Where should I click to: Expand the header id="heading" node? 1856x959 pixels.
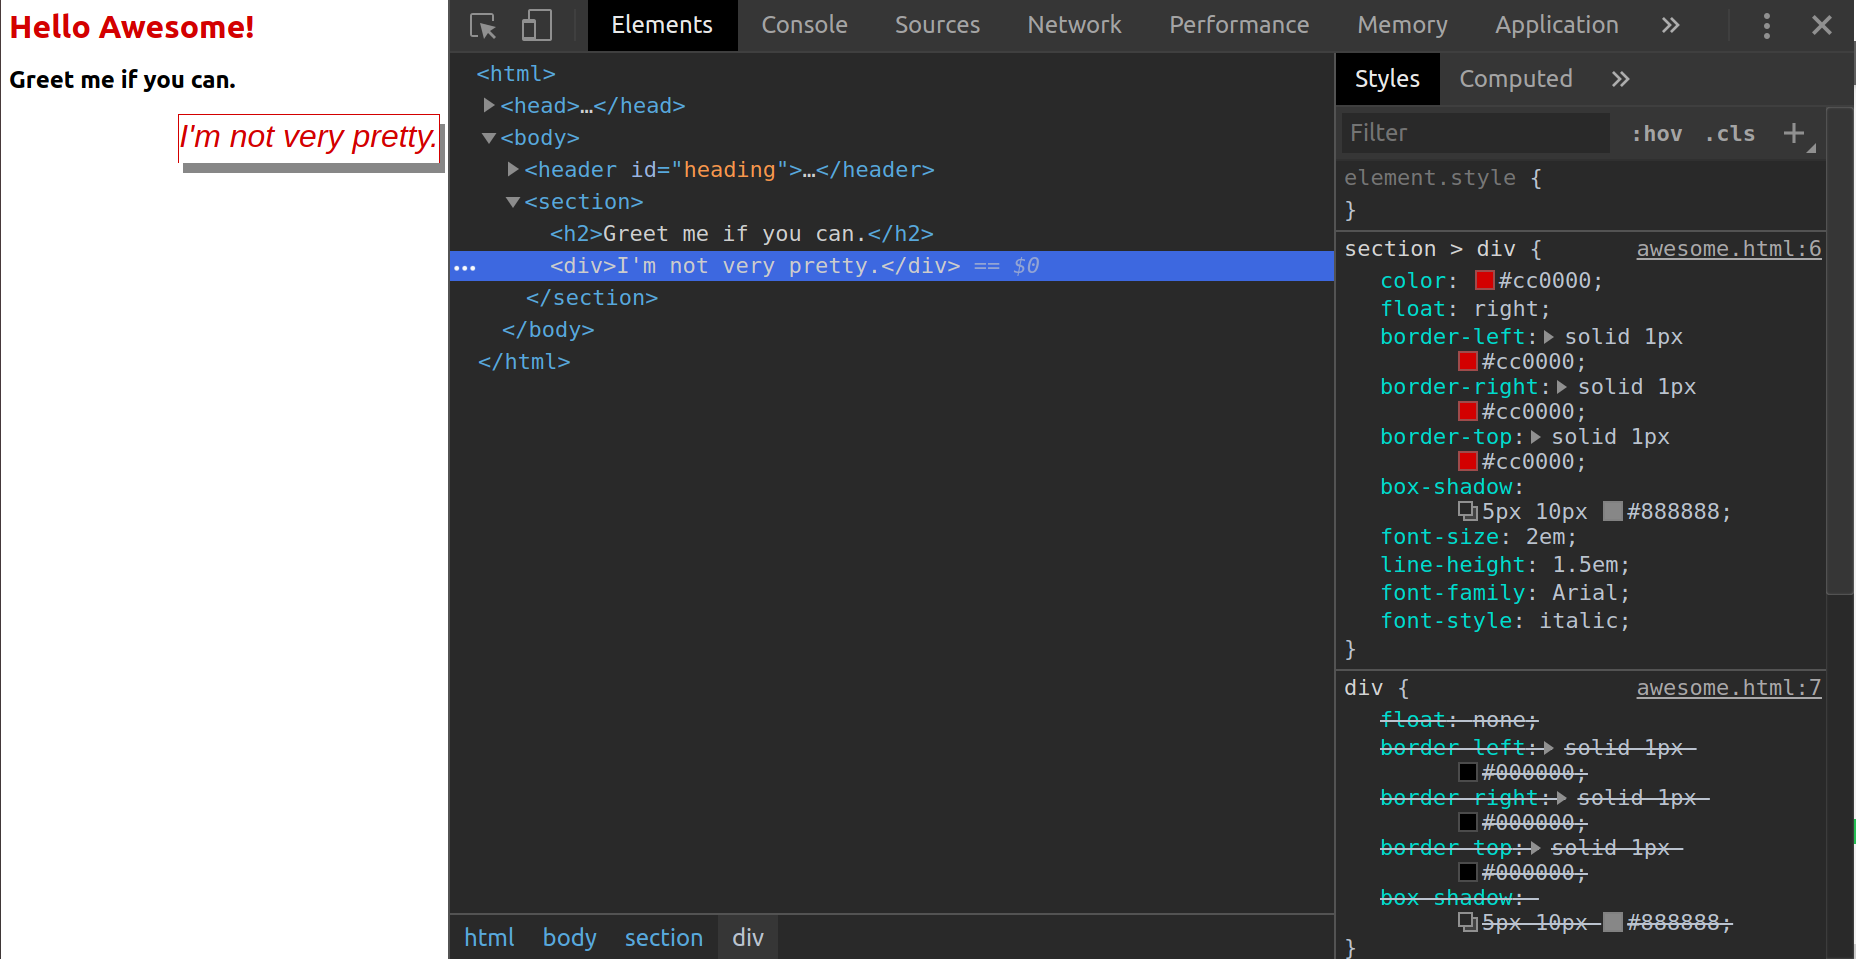[x=513, y=169]
